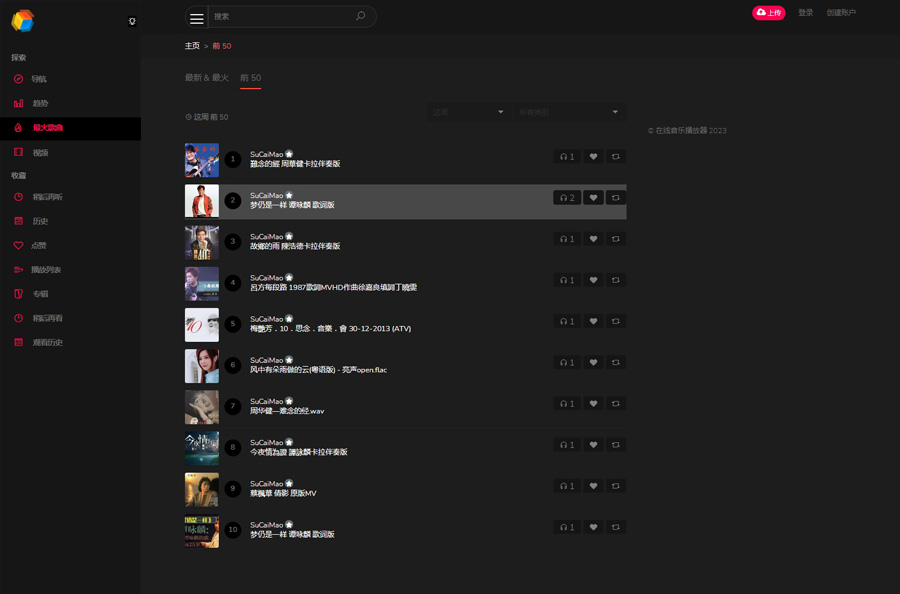
Task: Repost the rank 3 track
Action: 615,239
